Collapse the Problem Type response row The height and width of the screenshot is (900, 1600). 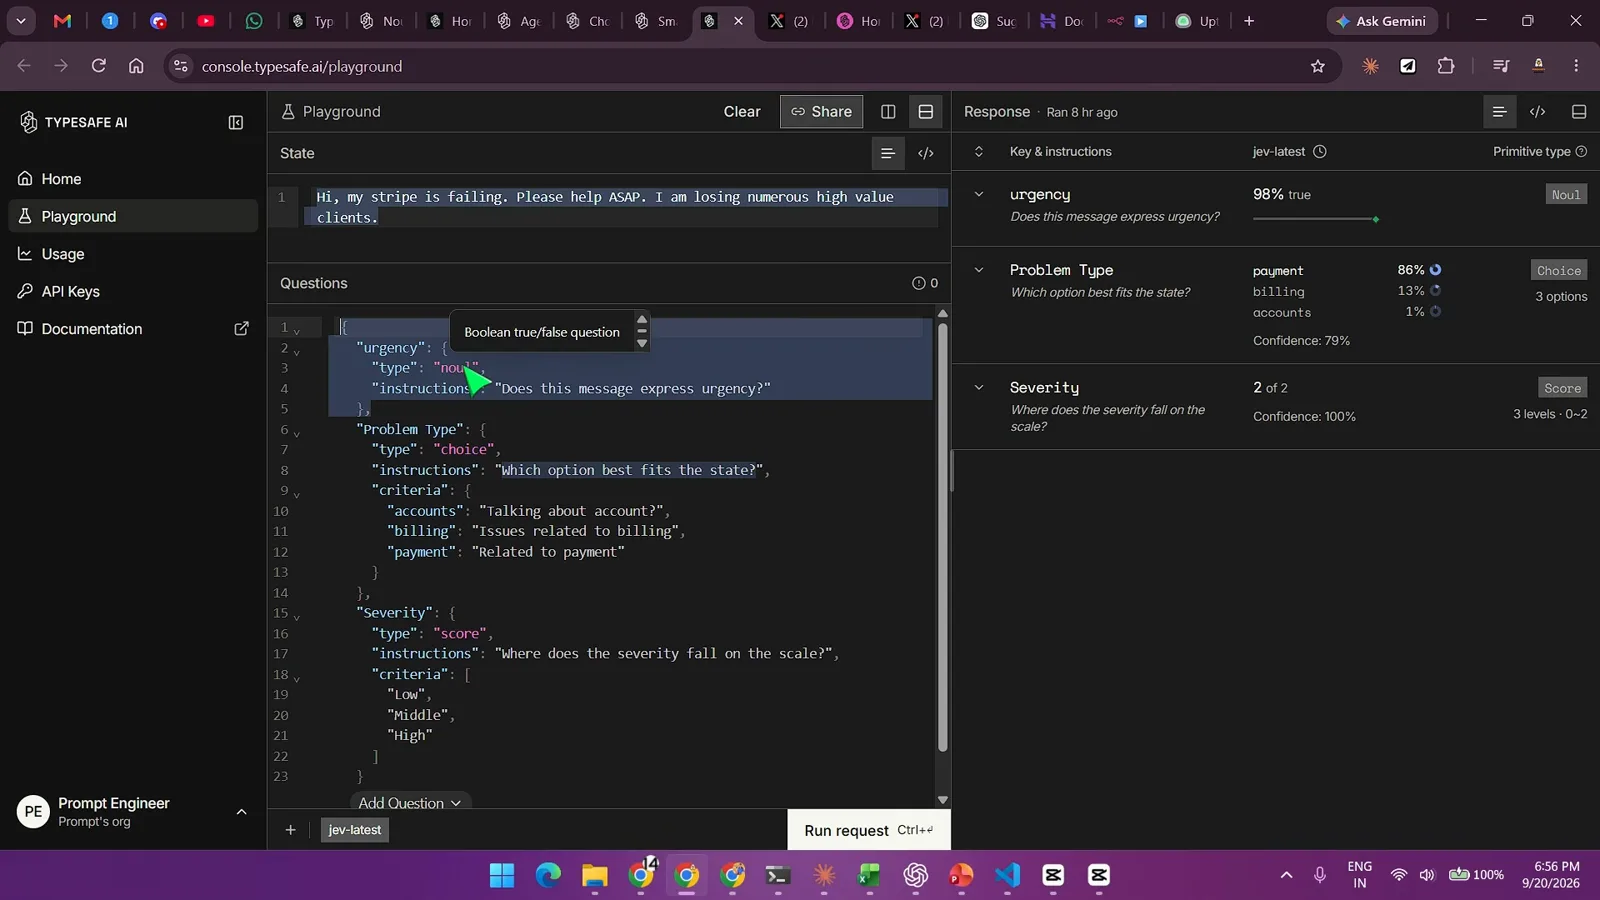[x=979, y=270]
